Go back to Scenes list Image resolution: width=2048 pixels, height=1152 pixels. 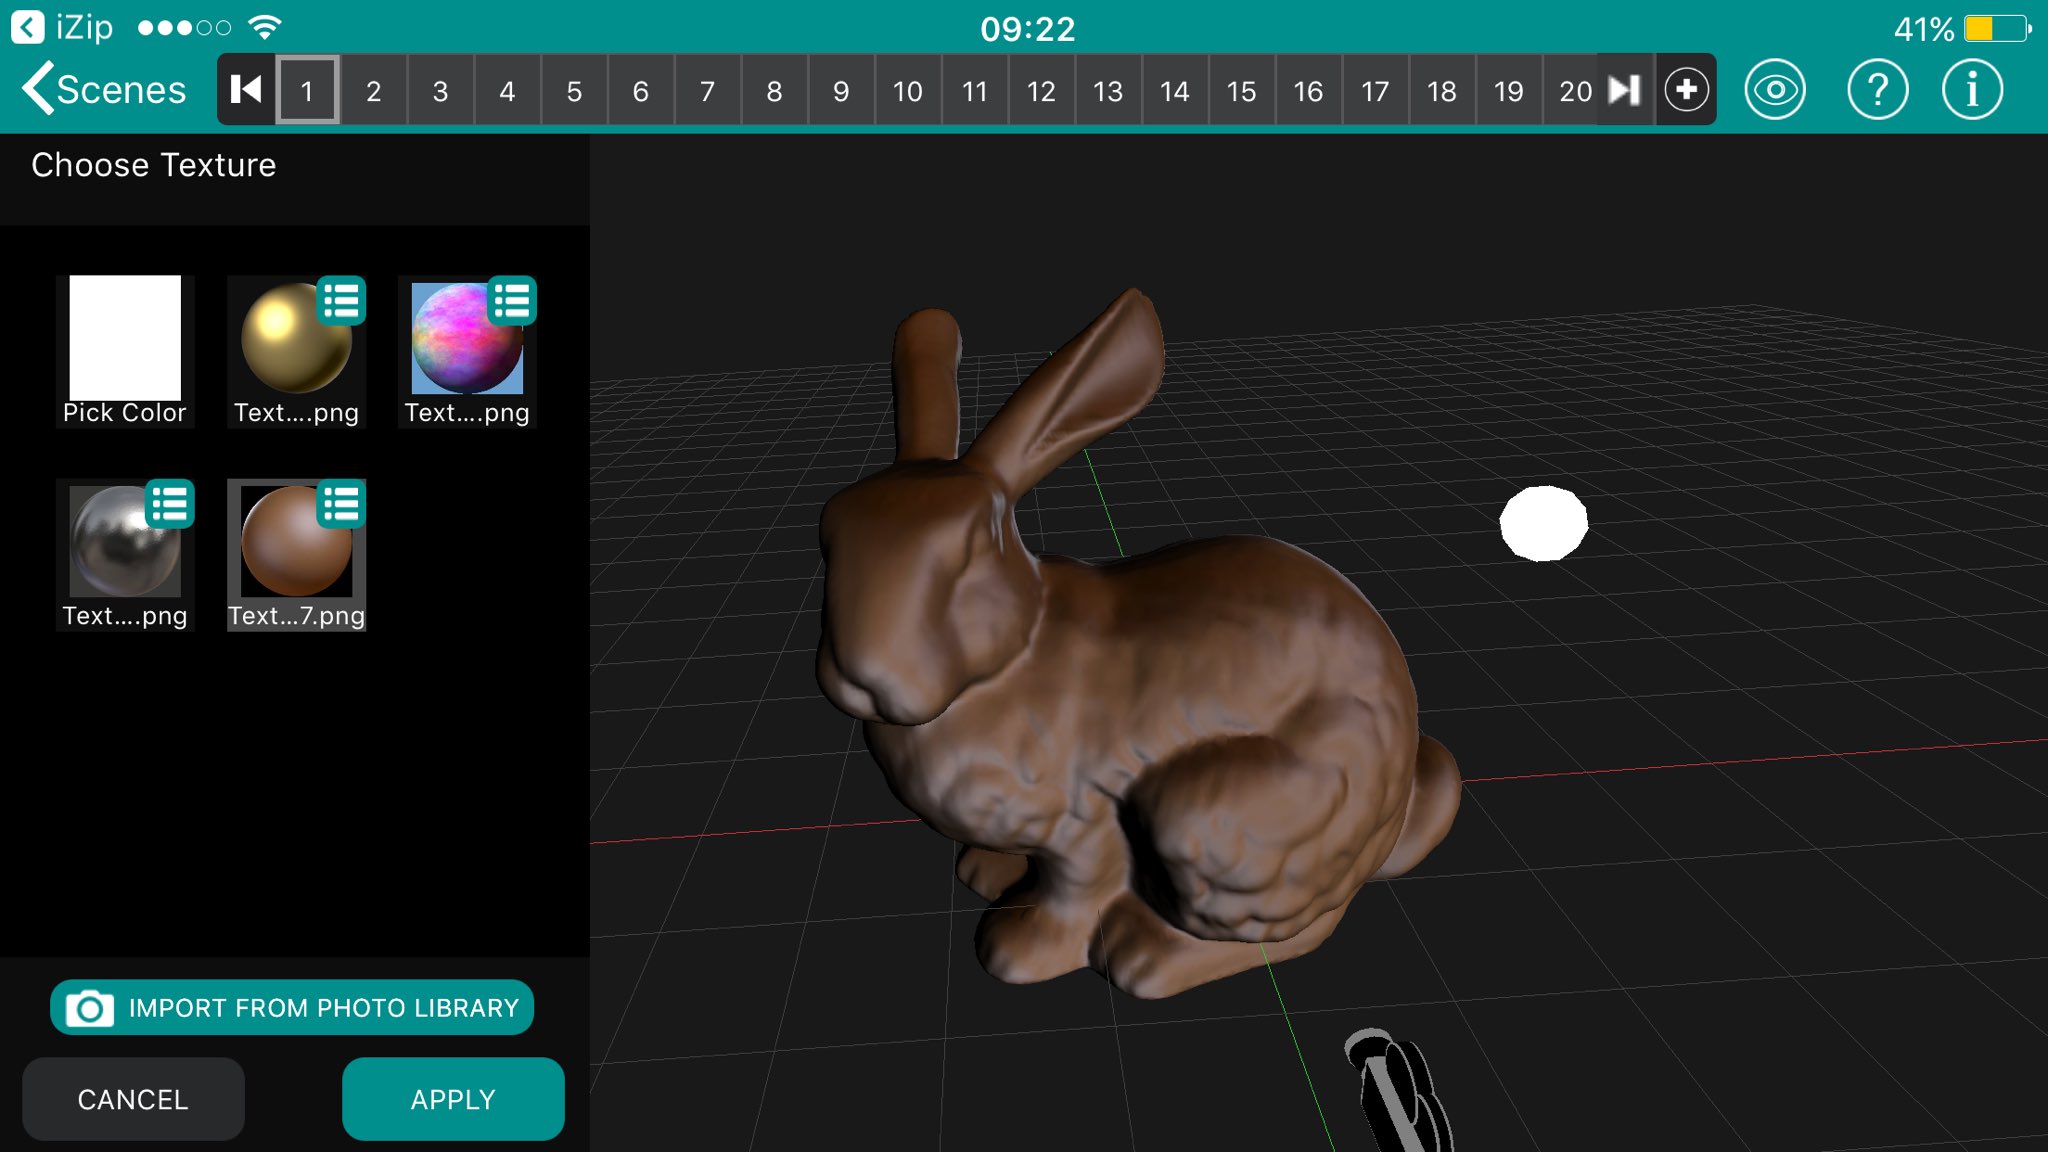[x=104, y=90]
